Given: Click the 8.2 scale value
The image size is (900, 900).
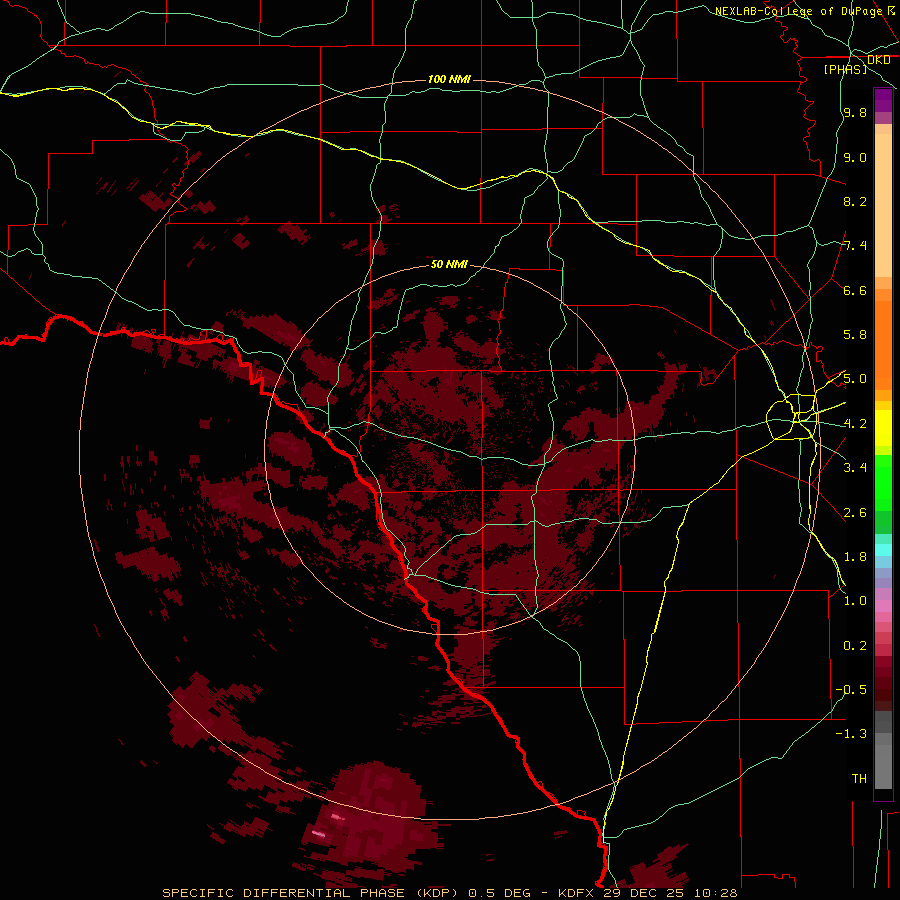Looking at the screenshot, I should 855,201.
